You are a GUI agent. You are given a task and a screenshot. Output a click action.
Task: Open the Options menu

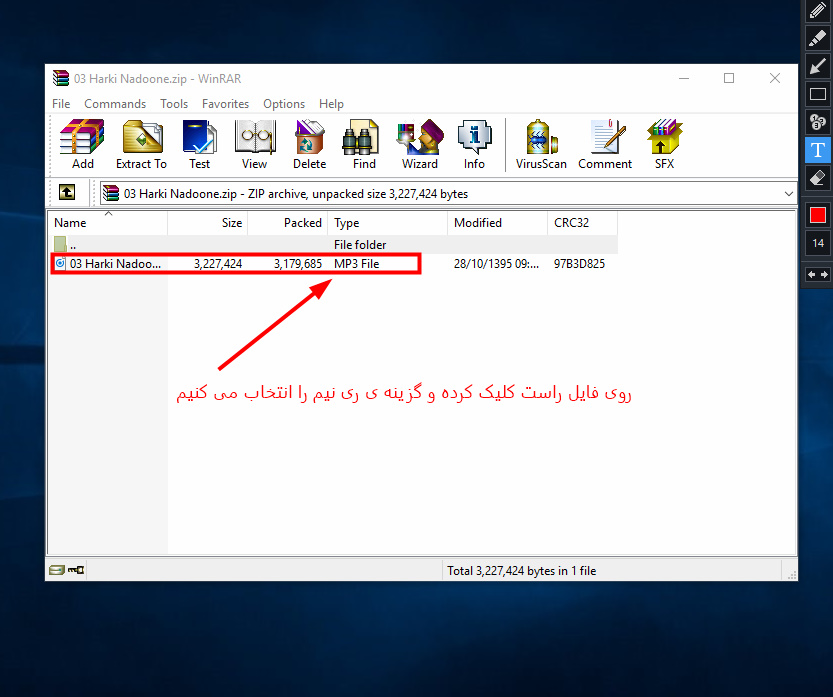coord(284,104)
